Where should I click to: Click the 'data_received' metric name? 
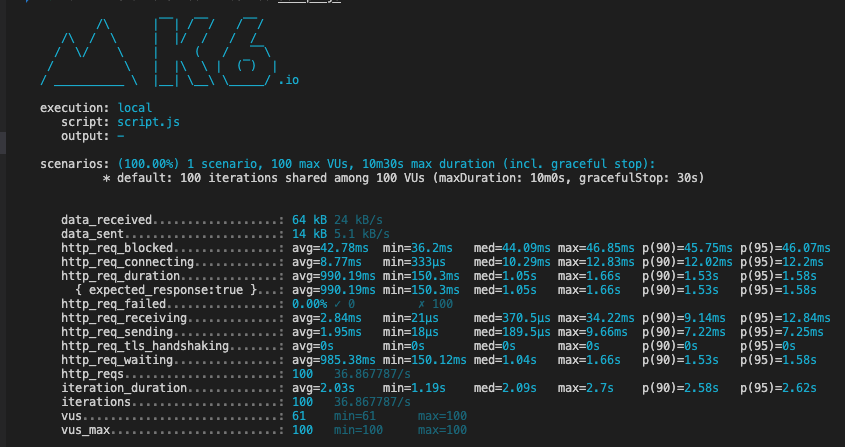106,220
